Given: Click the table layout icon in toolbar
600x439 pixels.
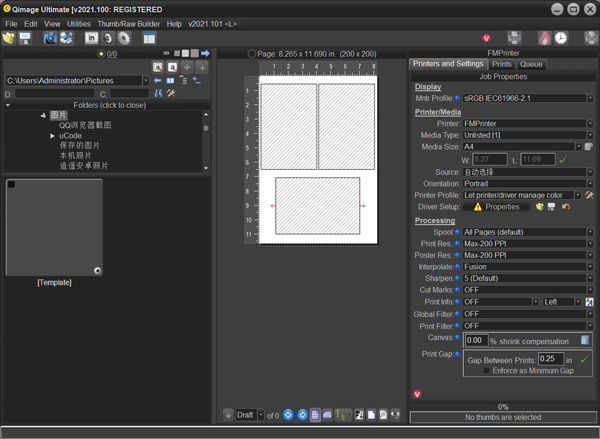Looking at the screenshot, I should 149,38.
